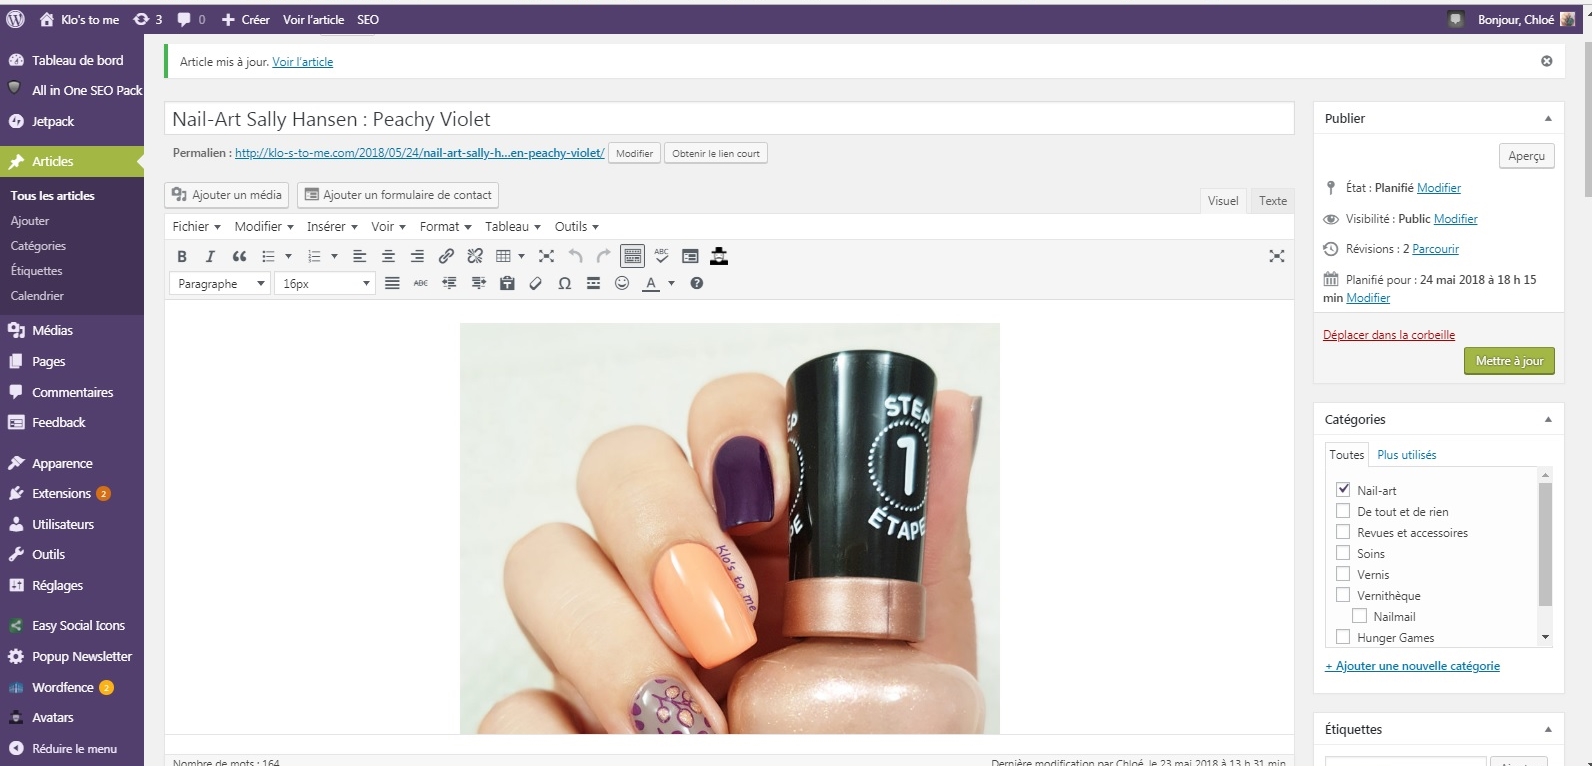The height and width of the screenshot is (766, 1592).
Task: Paste as text with the clipboard icon
Action: coord(507,284)
